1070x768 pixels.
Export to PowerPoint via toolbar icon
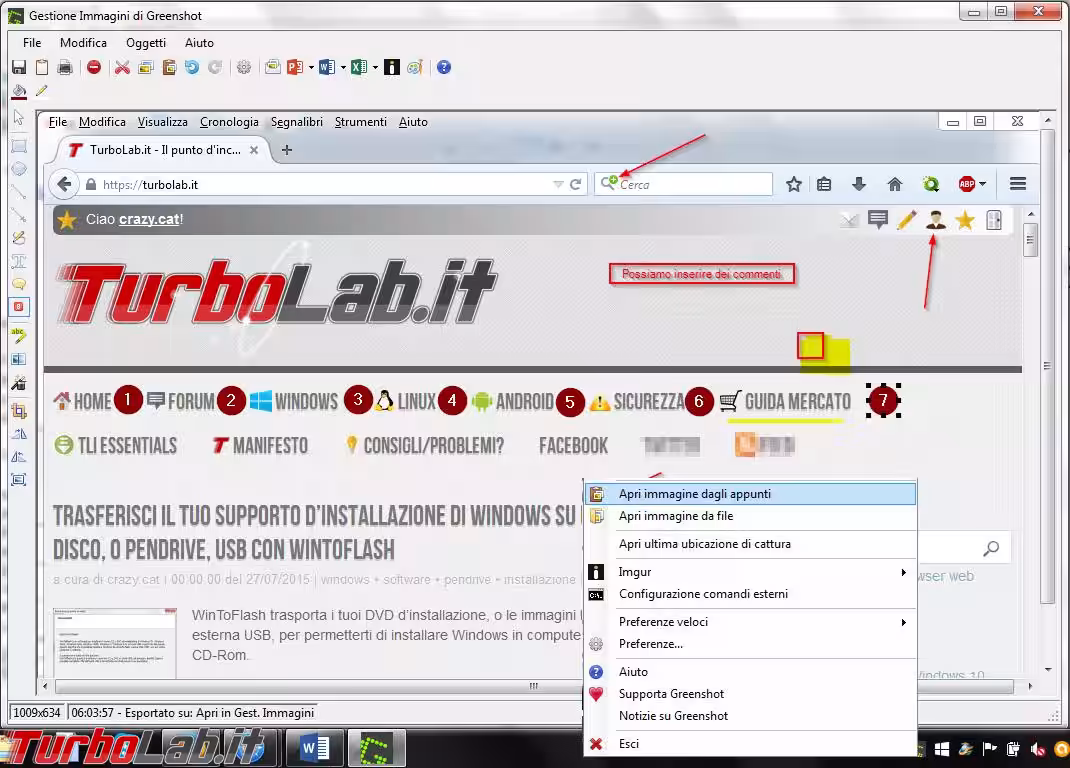(295, 67)
